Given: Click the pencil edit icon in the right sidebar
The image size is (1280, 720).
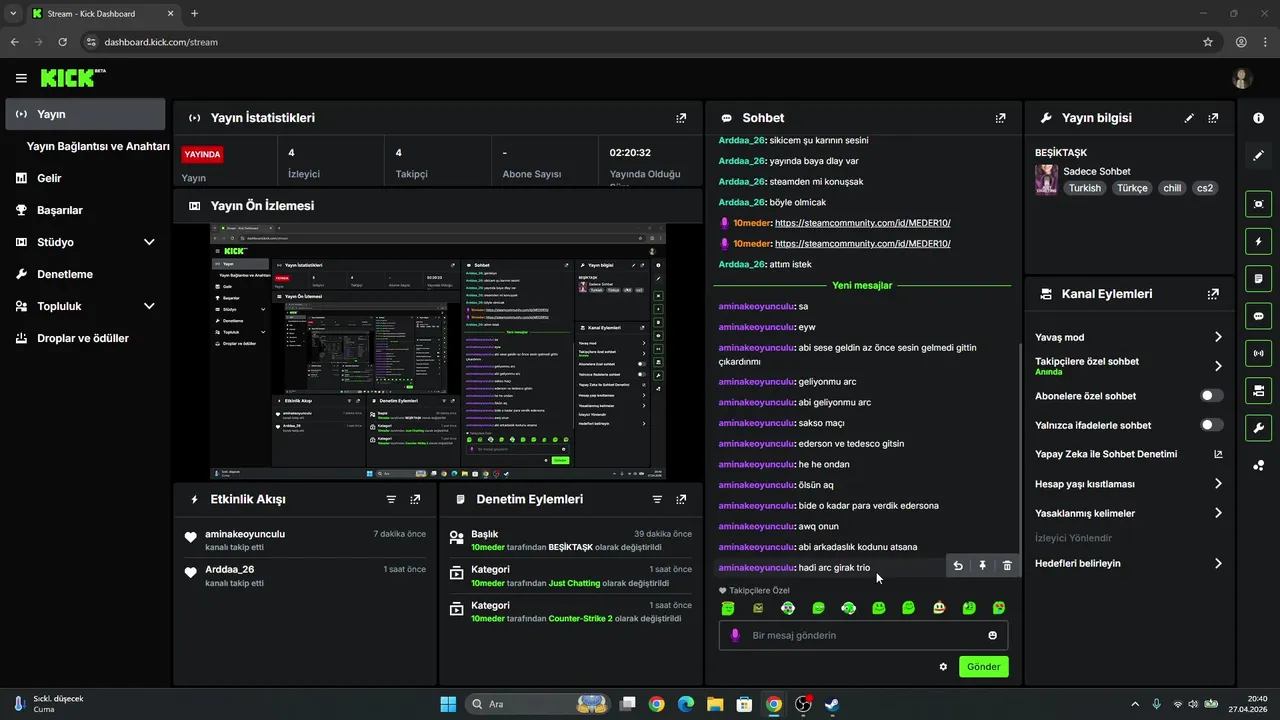Looking at the screenshot, I should point(1258,155).
